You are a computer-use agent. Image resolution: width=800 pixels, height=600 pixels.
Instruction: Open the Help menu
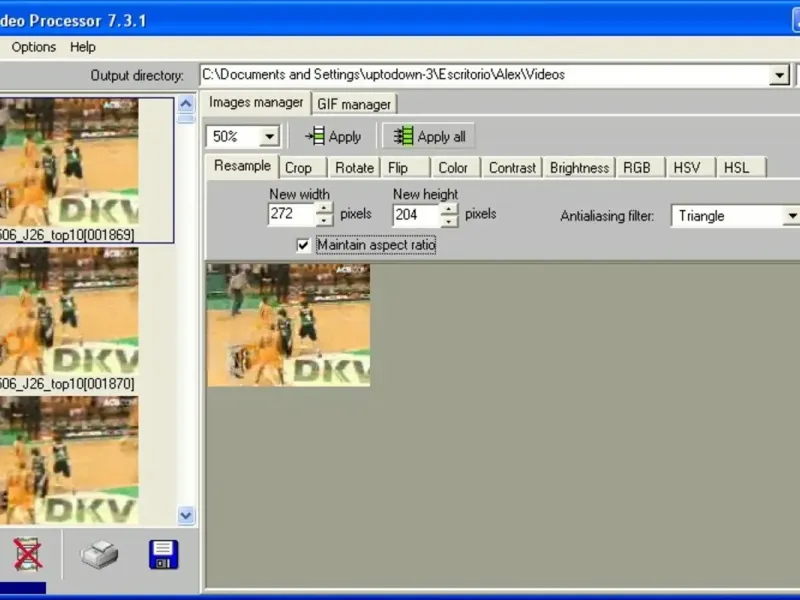(83, 47)
